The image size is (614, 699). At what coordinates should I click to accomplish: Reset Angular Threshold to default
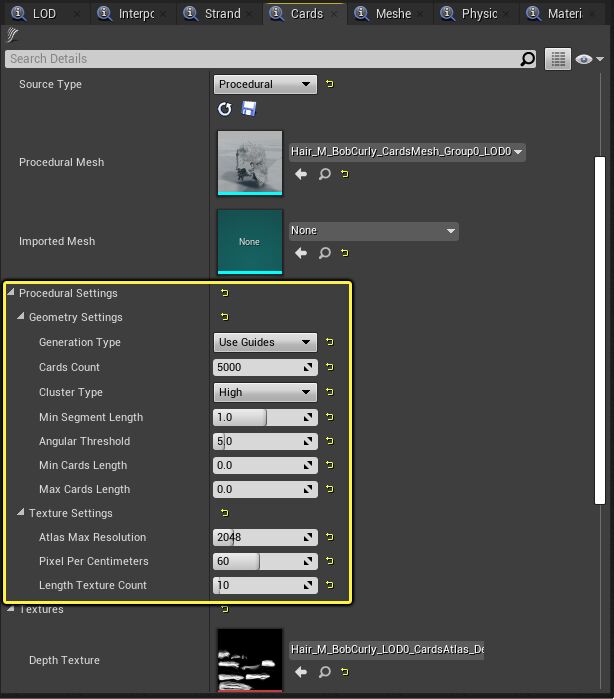click(330, 441)
